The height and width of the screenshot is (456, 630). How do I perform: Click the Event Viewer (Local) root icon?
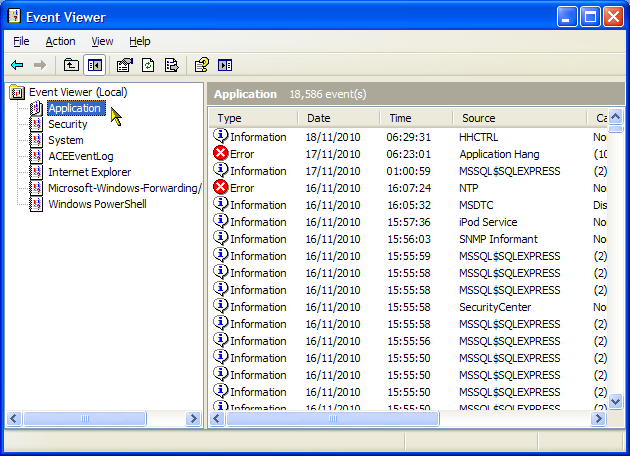click(17, 92)
